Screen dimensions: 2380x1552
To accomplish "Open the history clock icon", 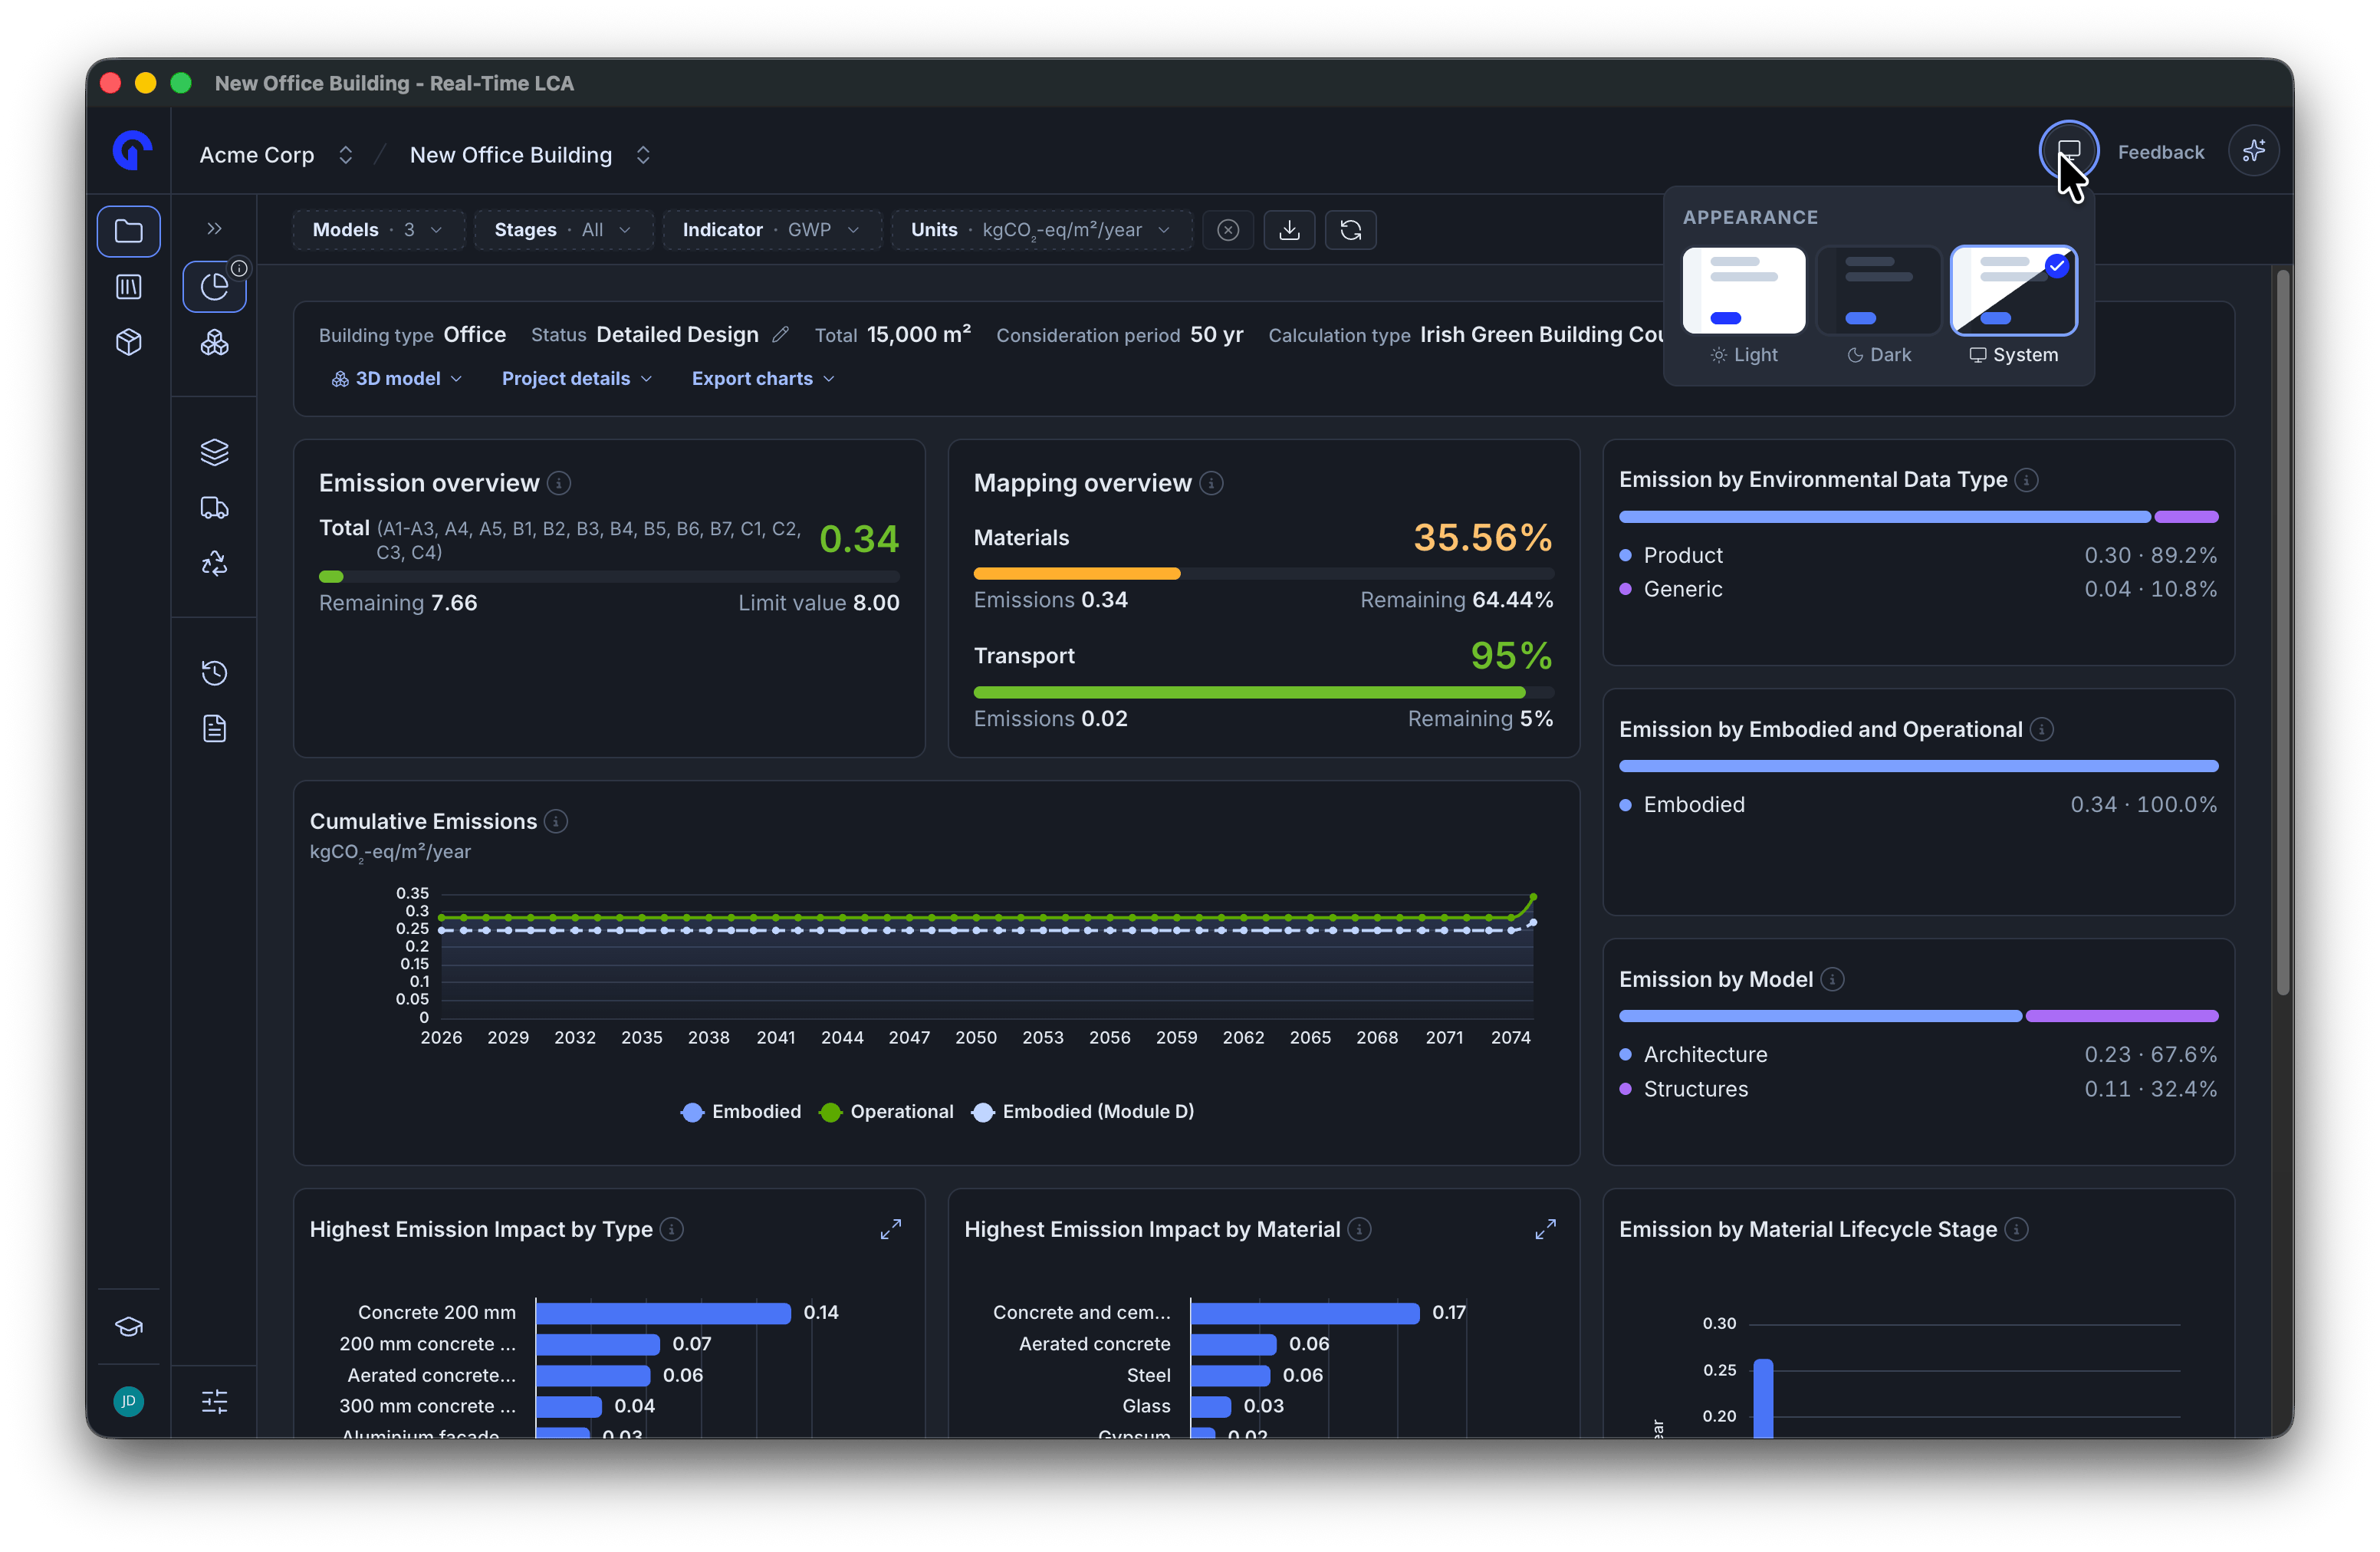I will 214,673.
